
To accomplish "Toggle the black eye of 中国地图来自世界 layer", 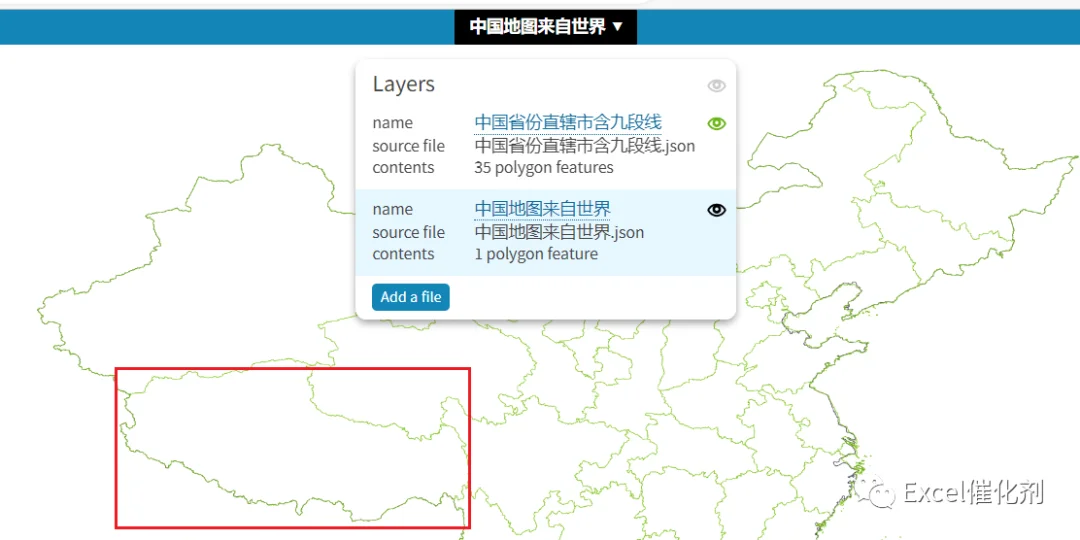I will 716,210.
